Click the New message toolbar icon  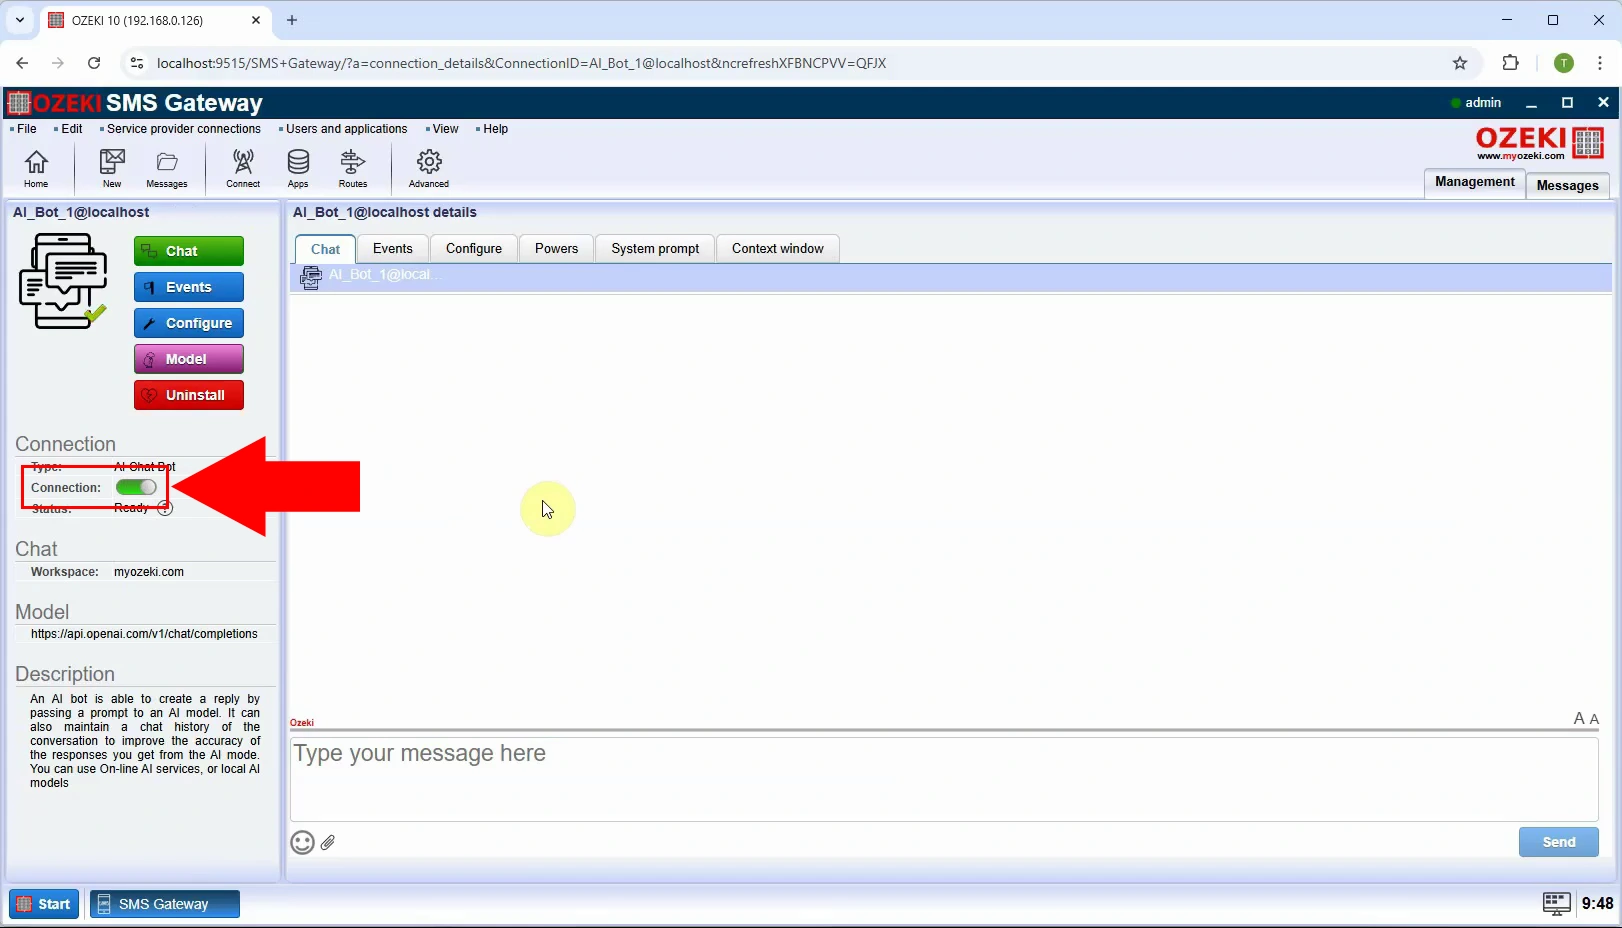112,168
